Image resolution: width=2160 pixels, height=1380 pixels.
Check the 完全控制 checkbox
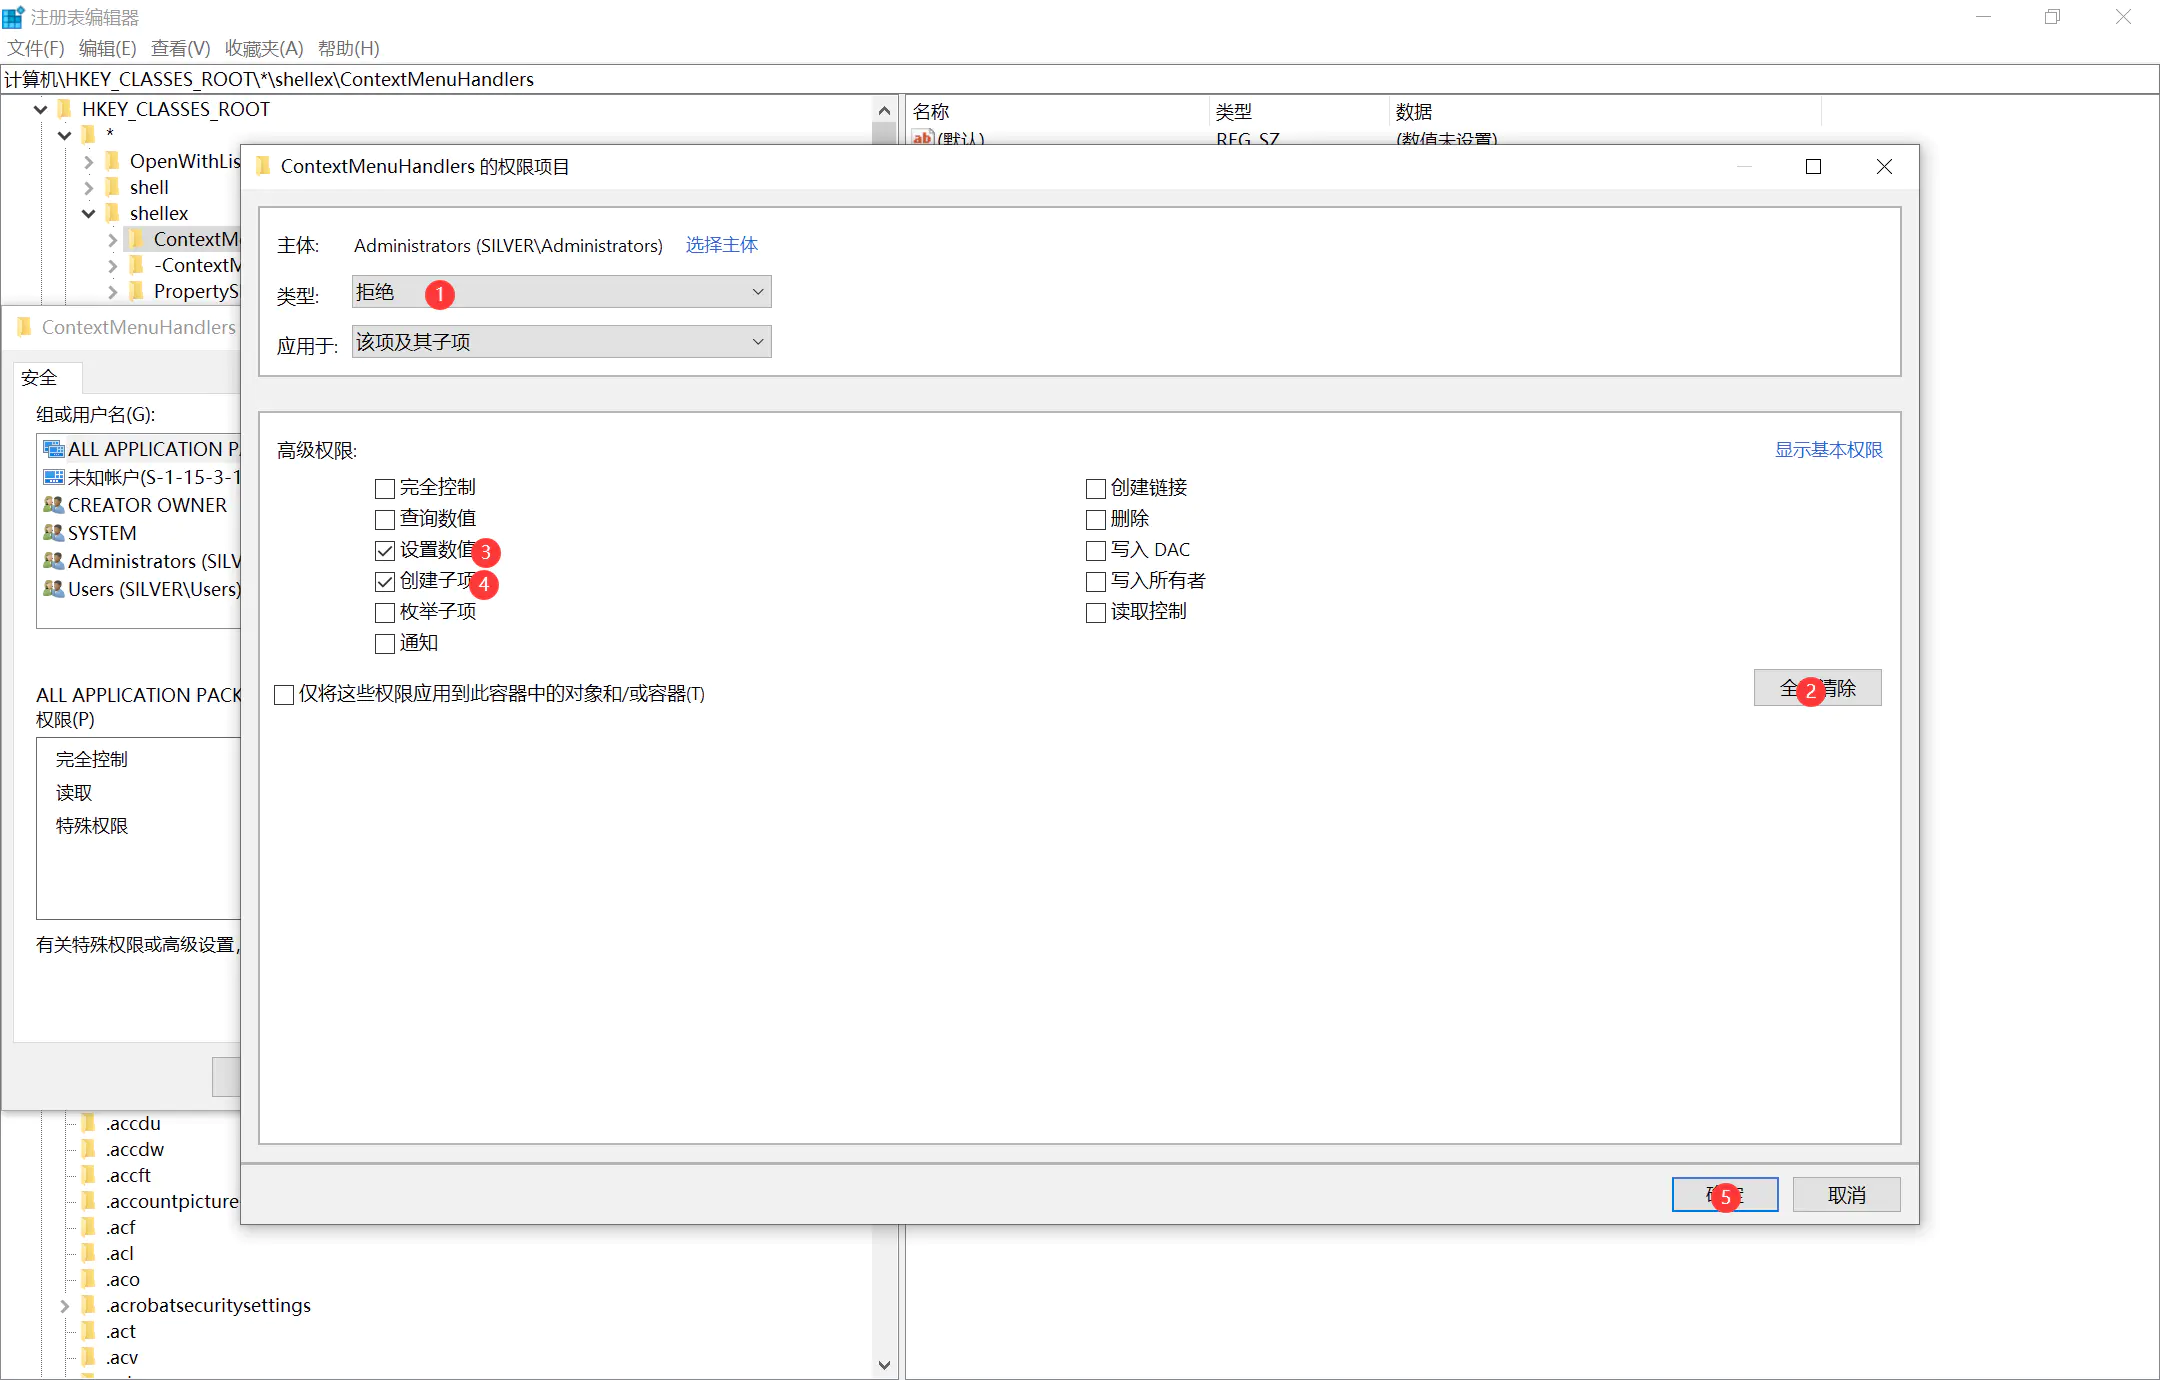(385, 489)
